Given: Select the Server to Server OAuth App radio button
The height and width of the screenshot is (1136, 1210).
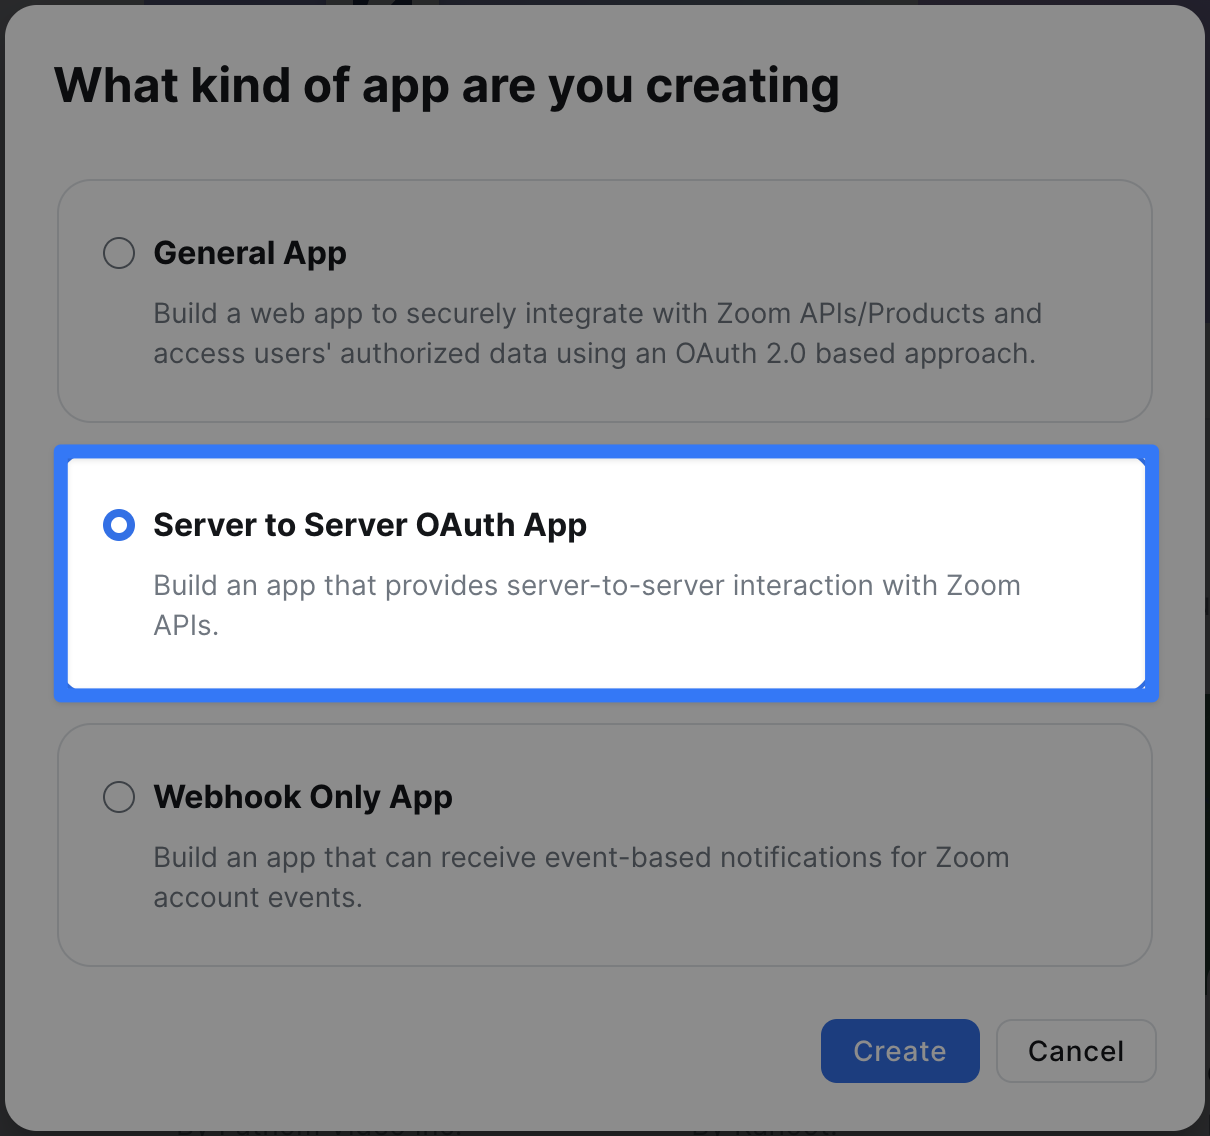Looking at the screenshot, I should point(119,525).
